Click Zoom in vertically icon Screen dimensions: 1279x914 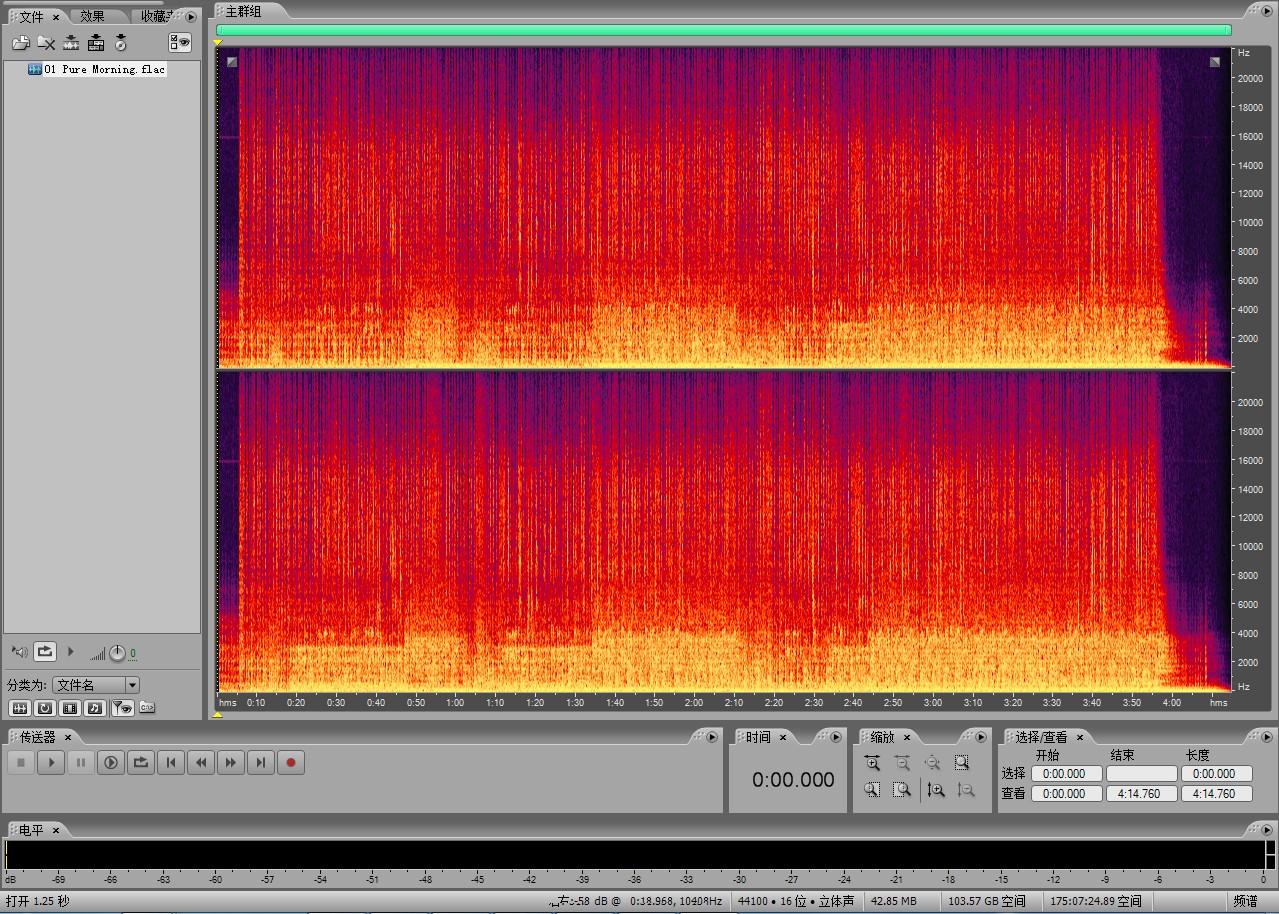point(936,790)
